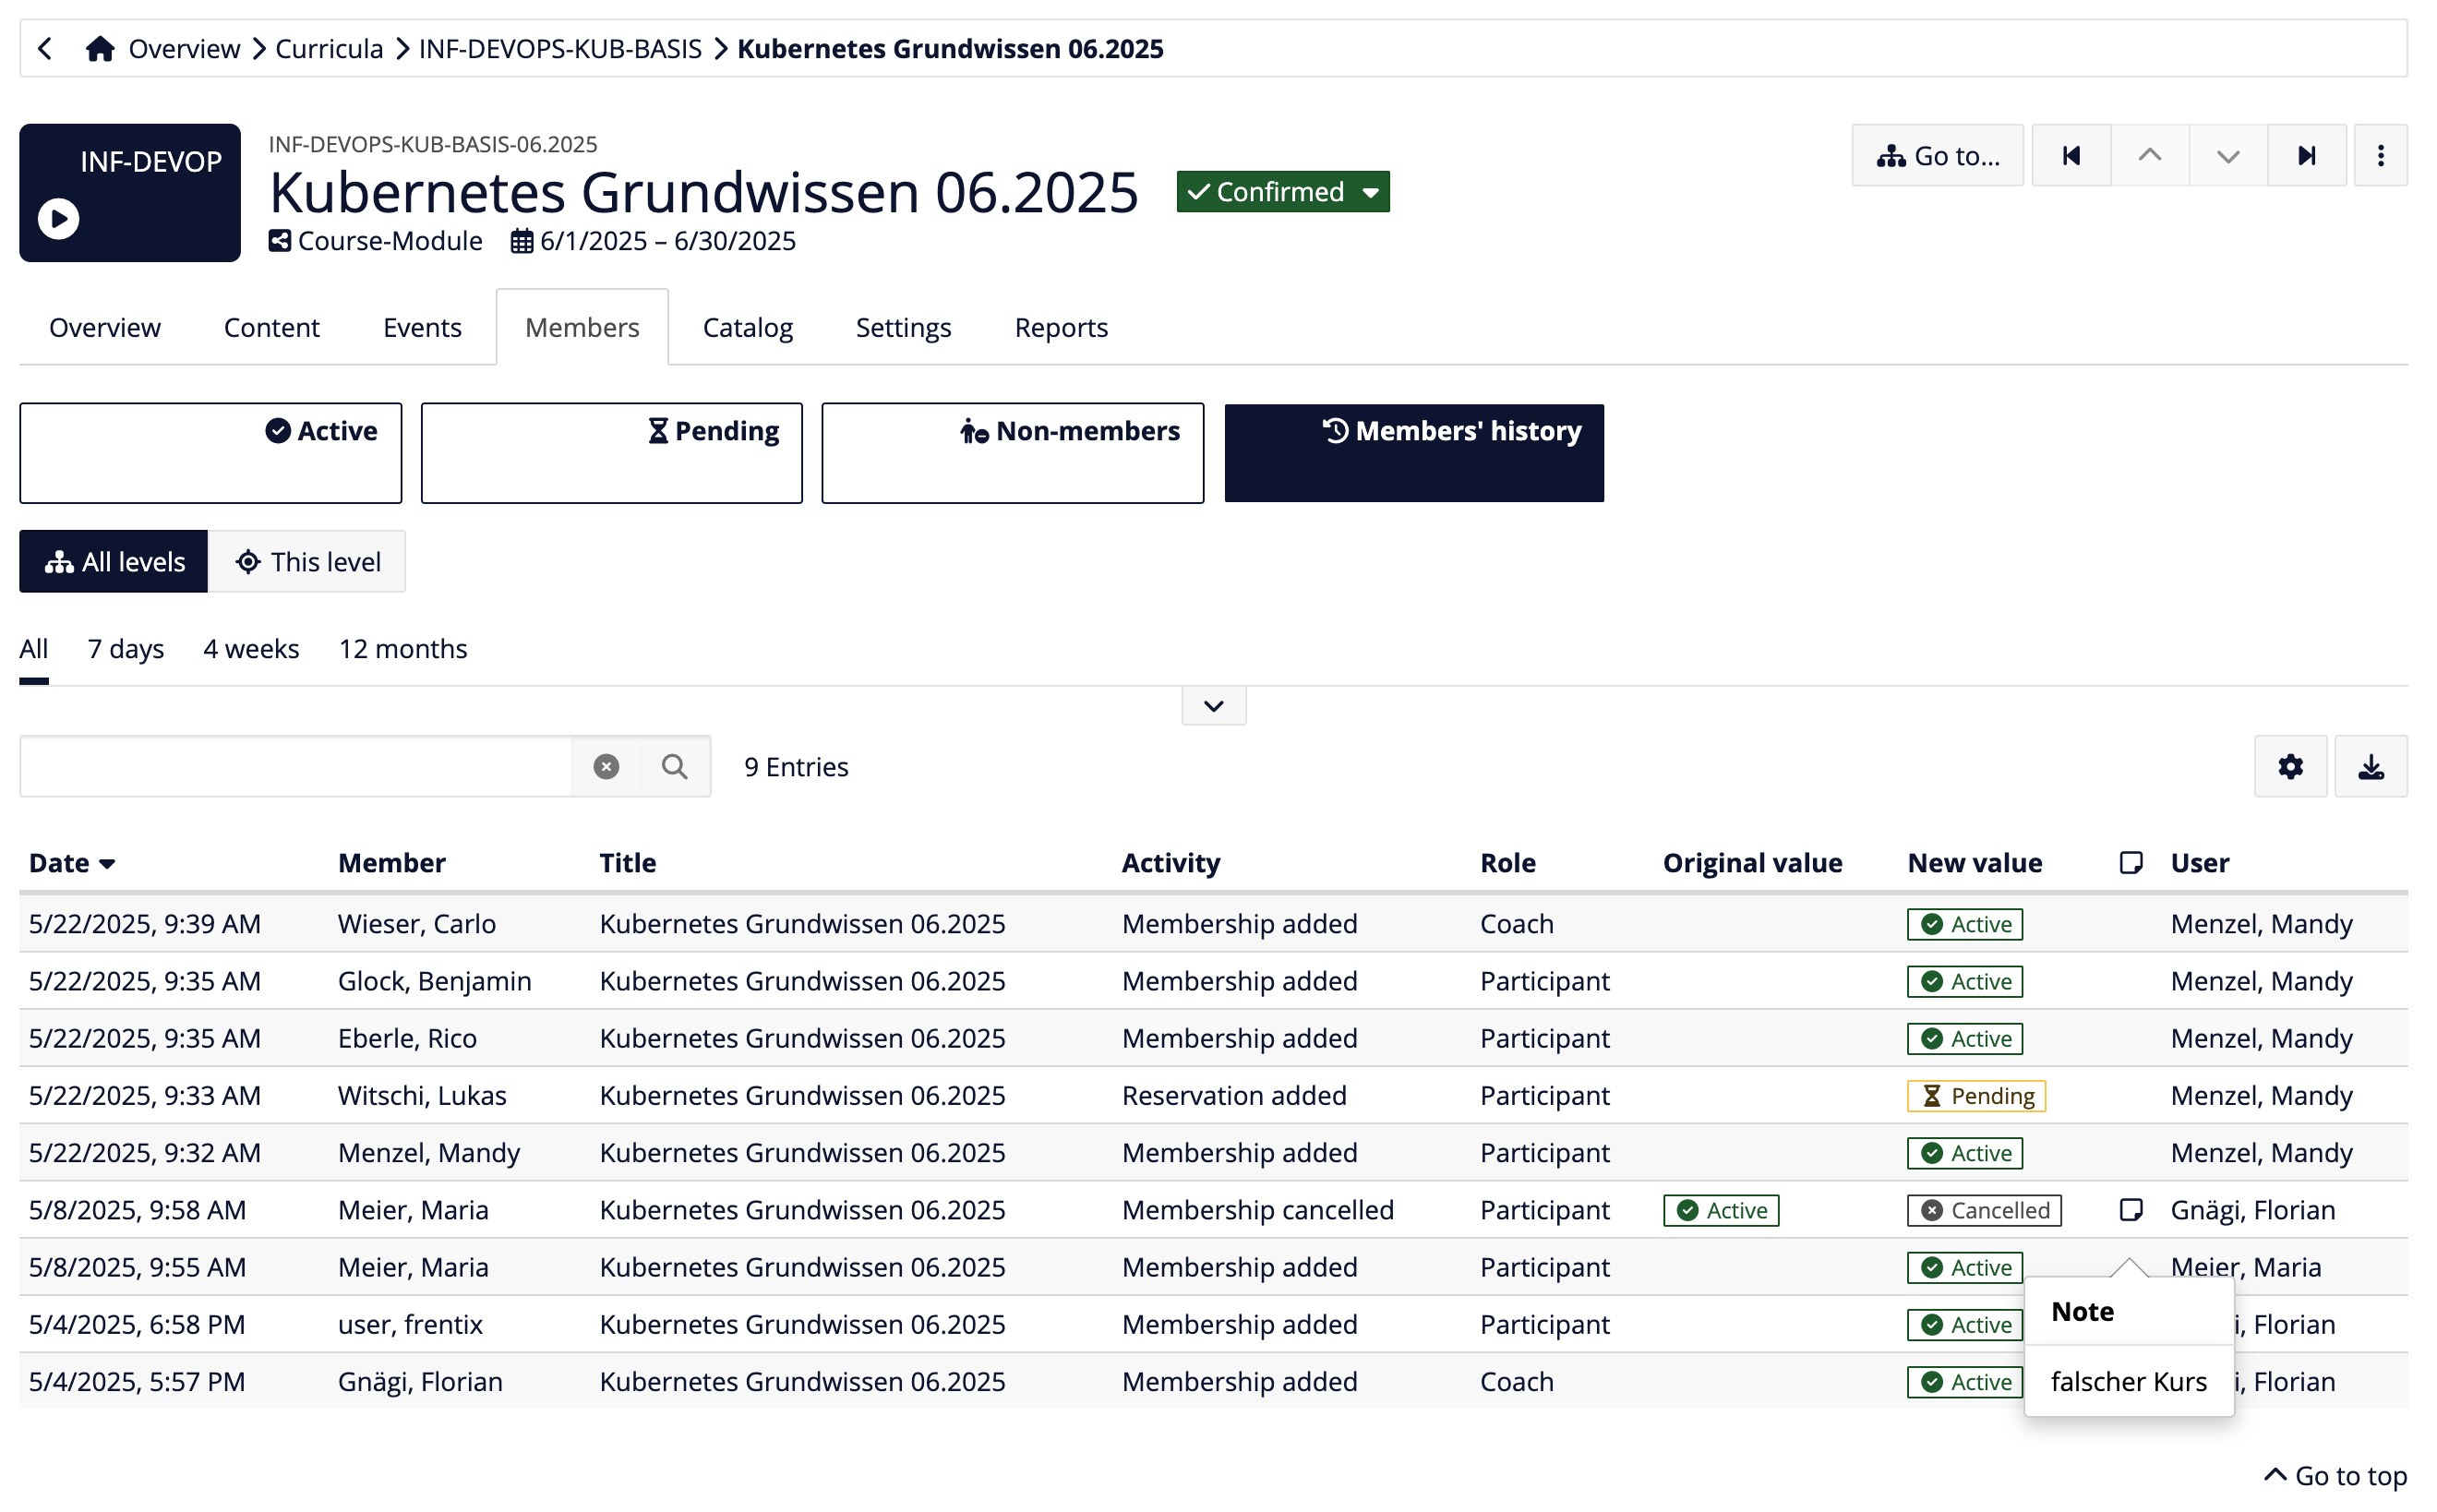Open the three-dot more options menu
The width and height of the screenshot is (2437, 1512).
tap(2379, 156)
